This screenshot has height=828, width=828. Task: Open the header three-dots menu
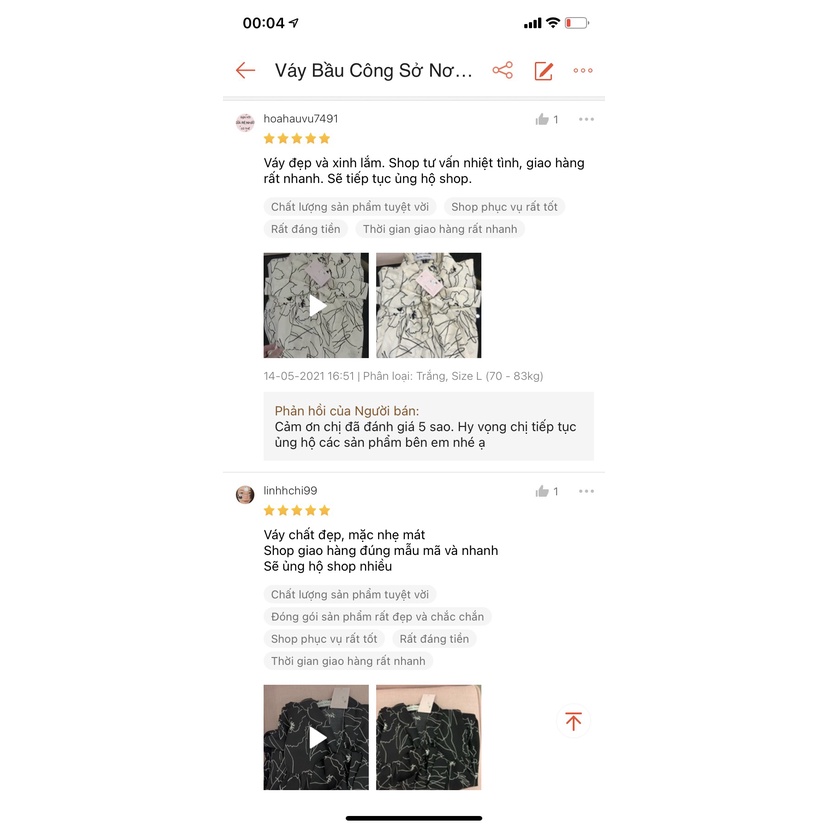point(583,70)
